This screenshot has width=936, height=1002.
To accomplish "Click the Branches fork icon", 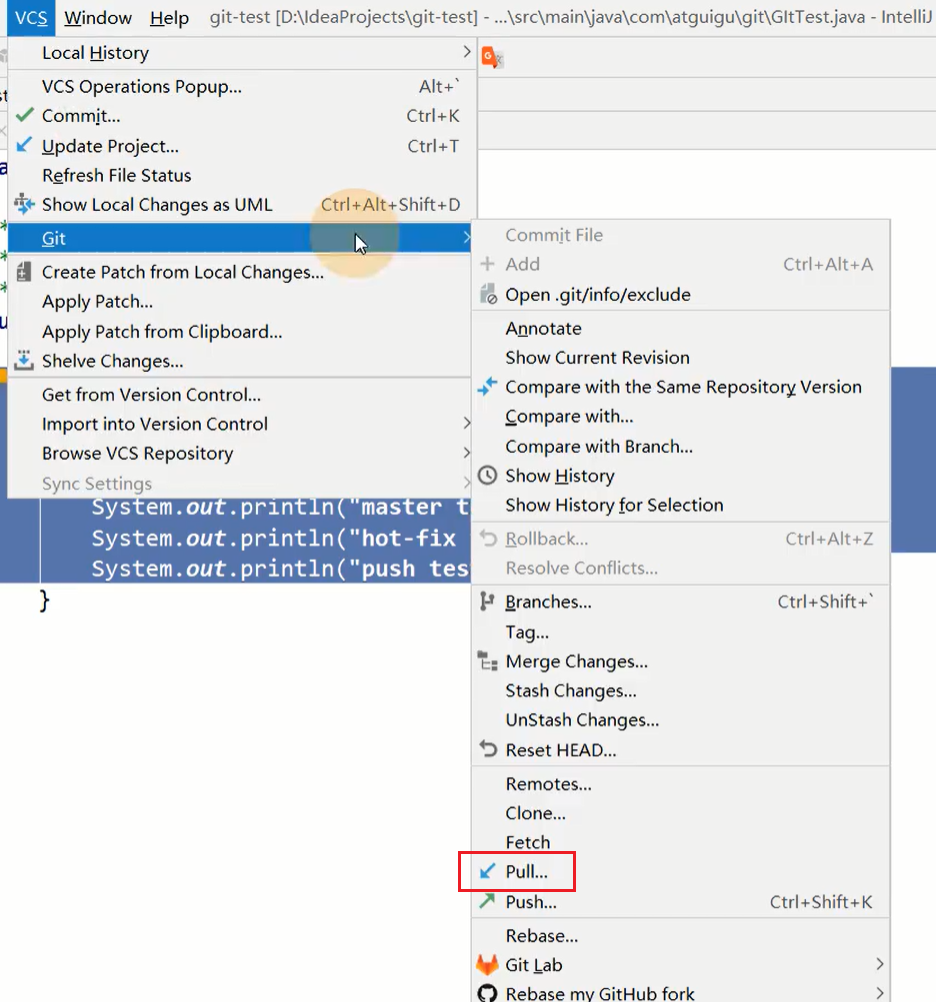I will click(487, 601).
